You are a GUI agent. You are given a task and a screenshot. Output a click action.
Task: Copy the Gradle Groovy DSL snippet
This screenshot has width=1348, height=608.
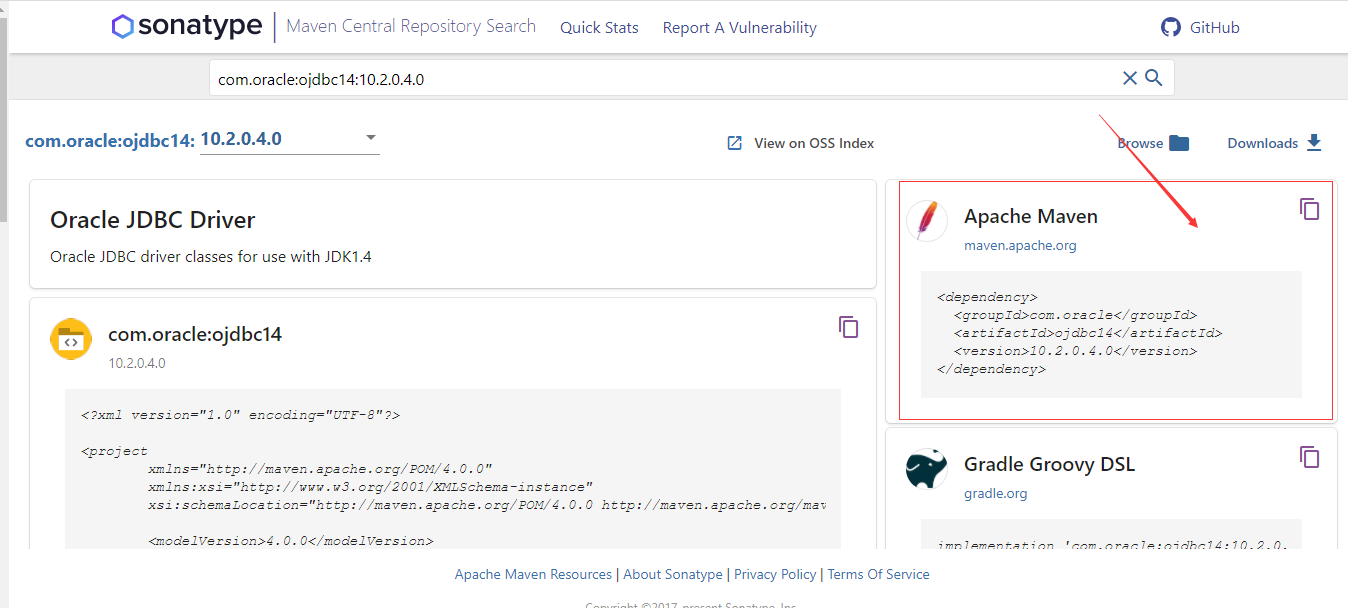pyautogui.click(x=1310, y=457)
